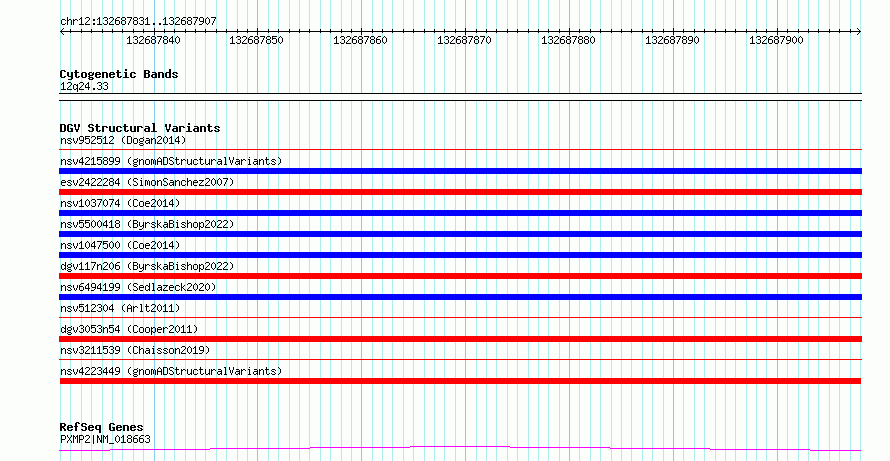This screenshot has width=890, height=461.
Task: Click ruler position 132687860
Action: coord(360,40)
